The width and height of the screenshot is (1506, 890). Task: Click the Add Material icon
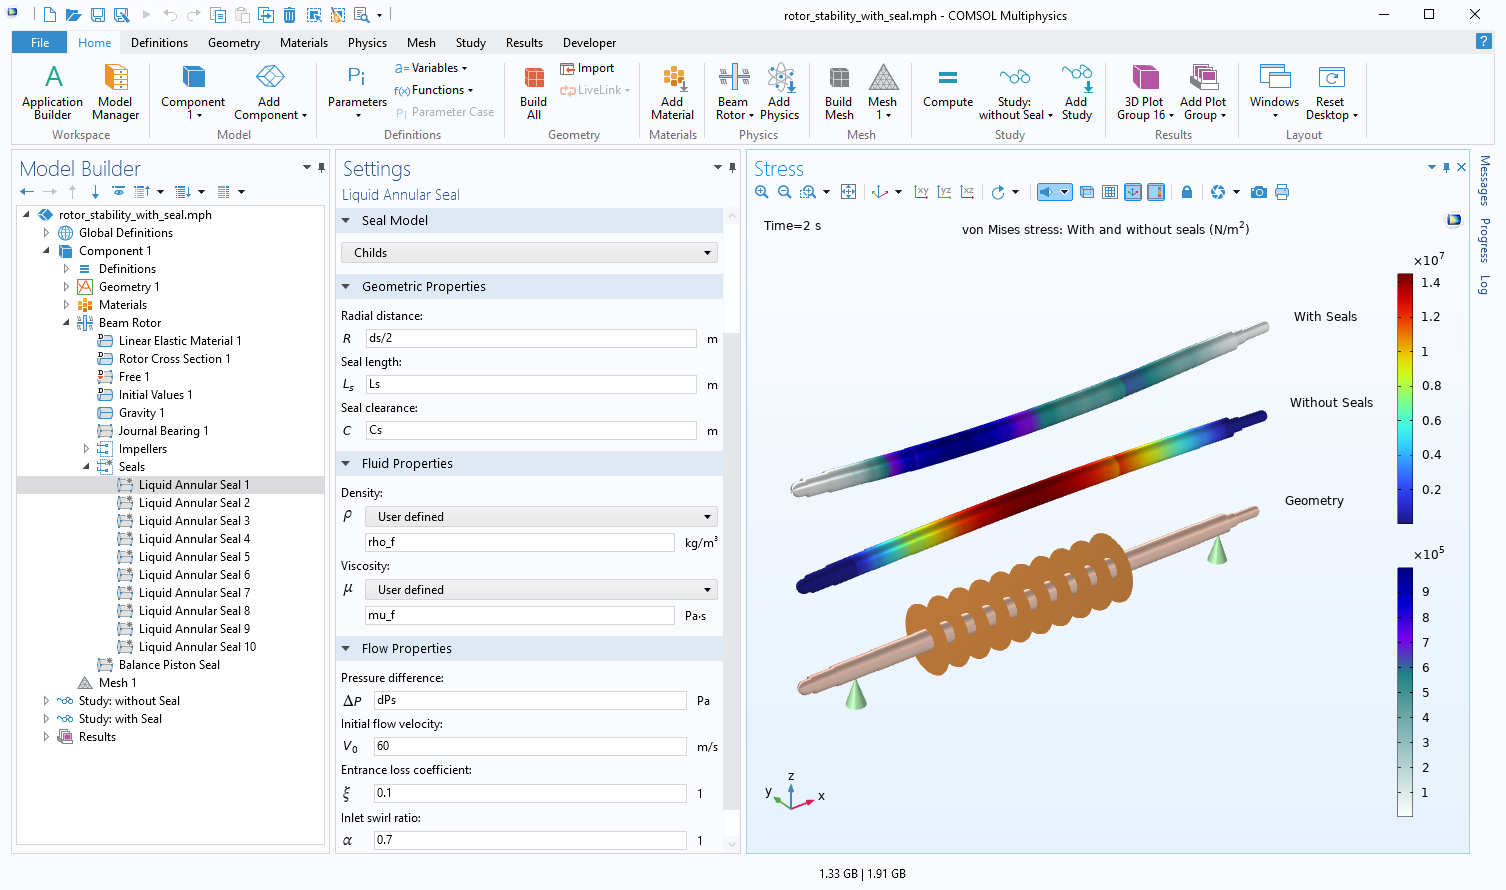coord(672,92)
